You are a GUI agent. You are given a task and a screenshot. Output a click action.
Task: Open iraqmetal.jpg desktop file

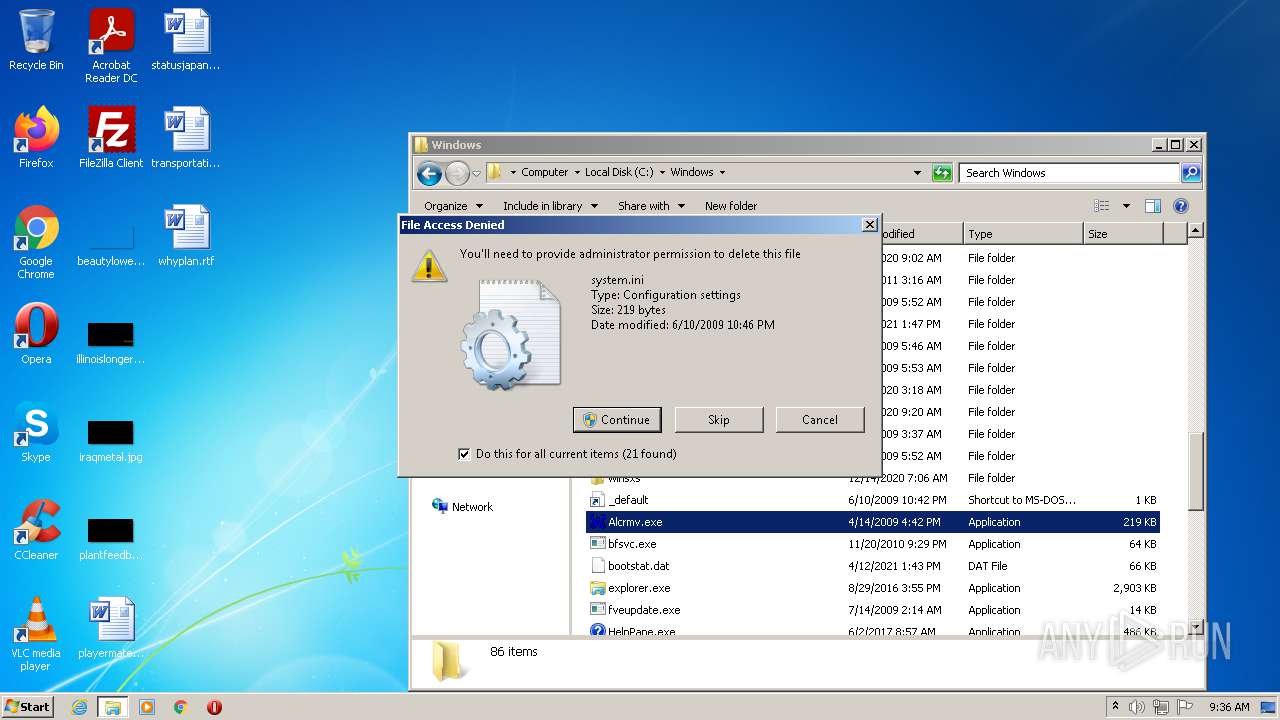(111, 439)
